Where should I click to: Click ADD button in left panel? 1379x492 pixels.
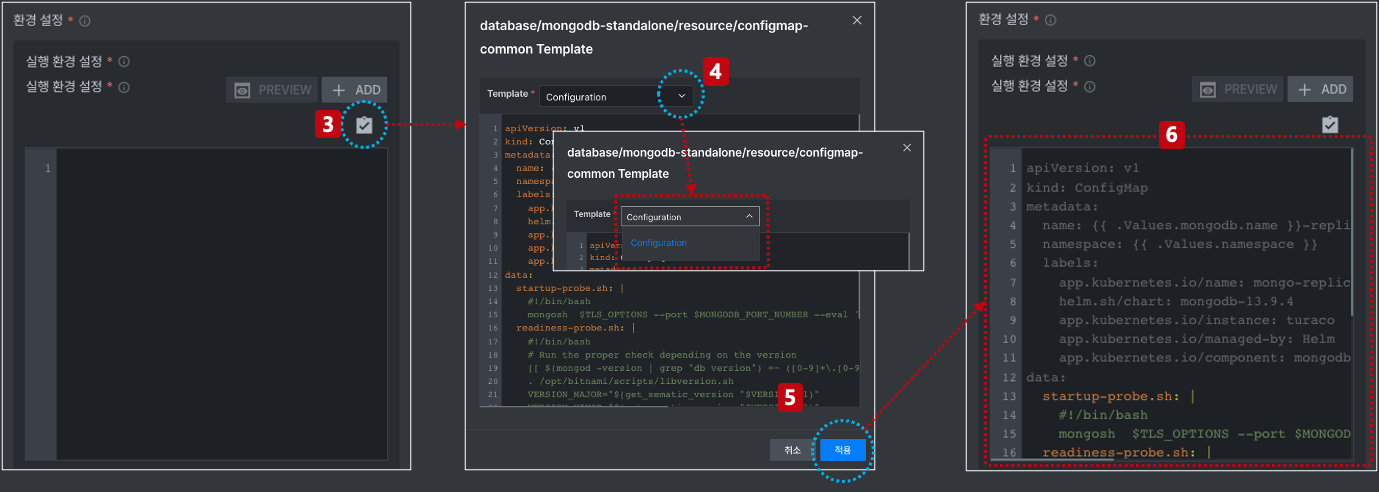pyautogui.click(x=355, y=90)
